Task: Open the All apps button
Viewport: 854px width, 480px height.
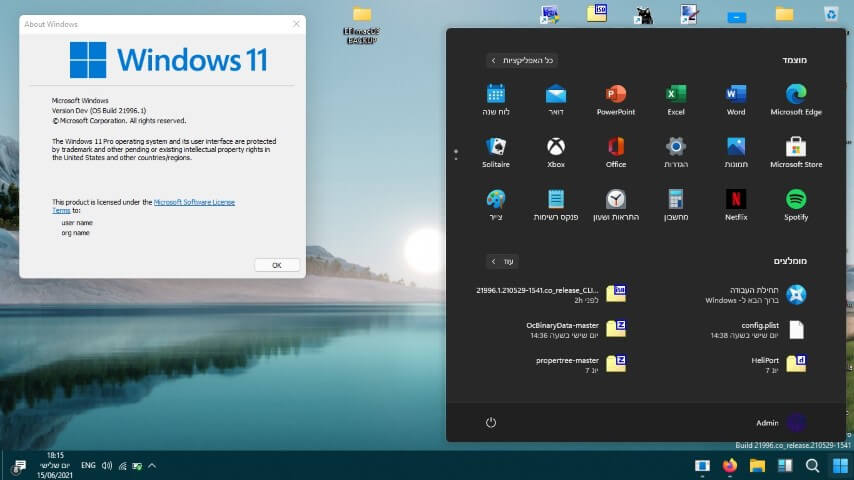Action: tap(522, 60)
